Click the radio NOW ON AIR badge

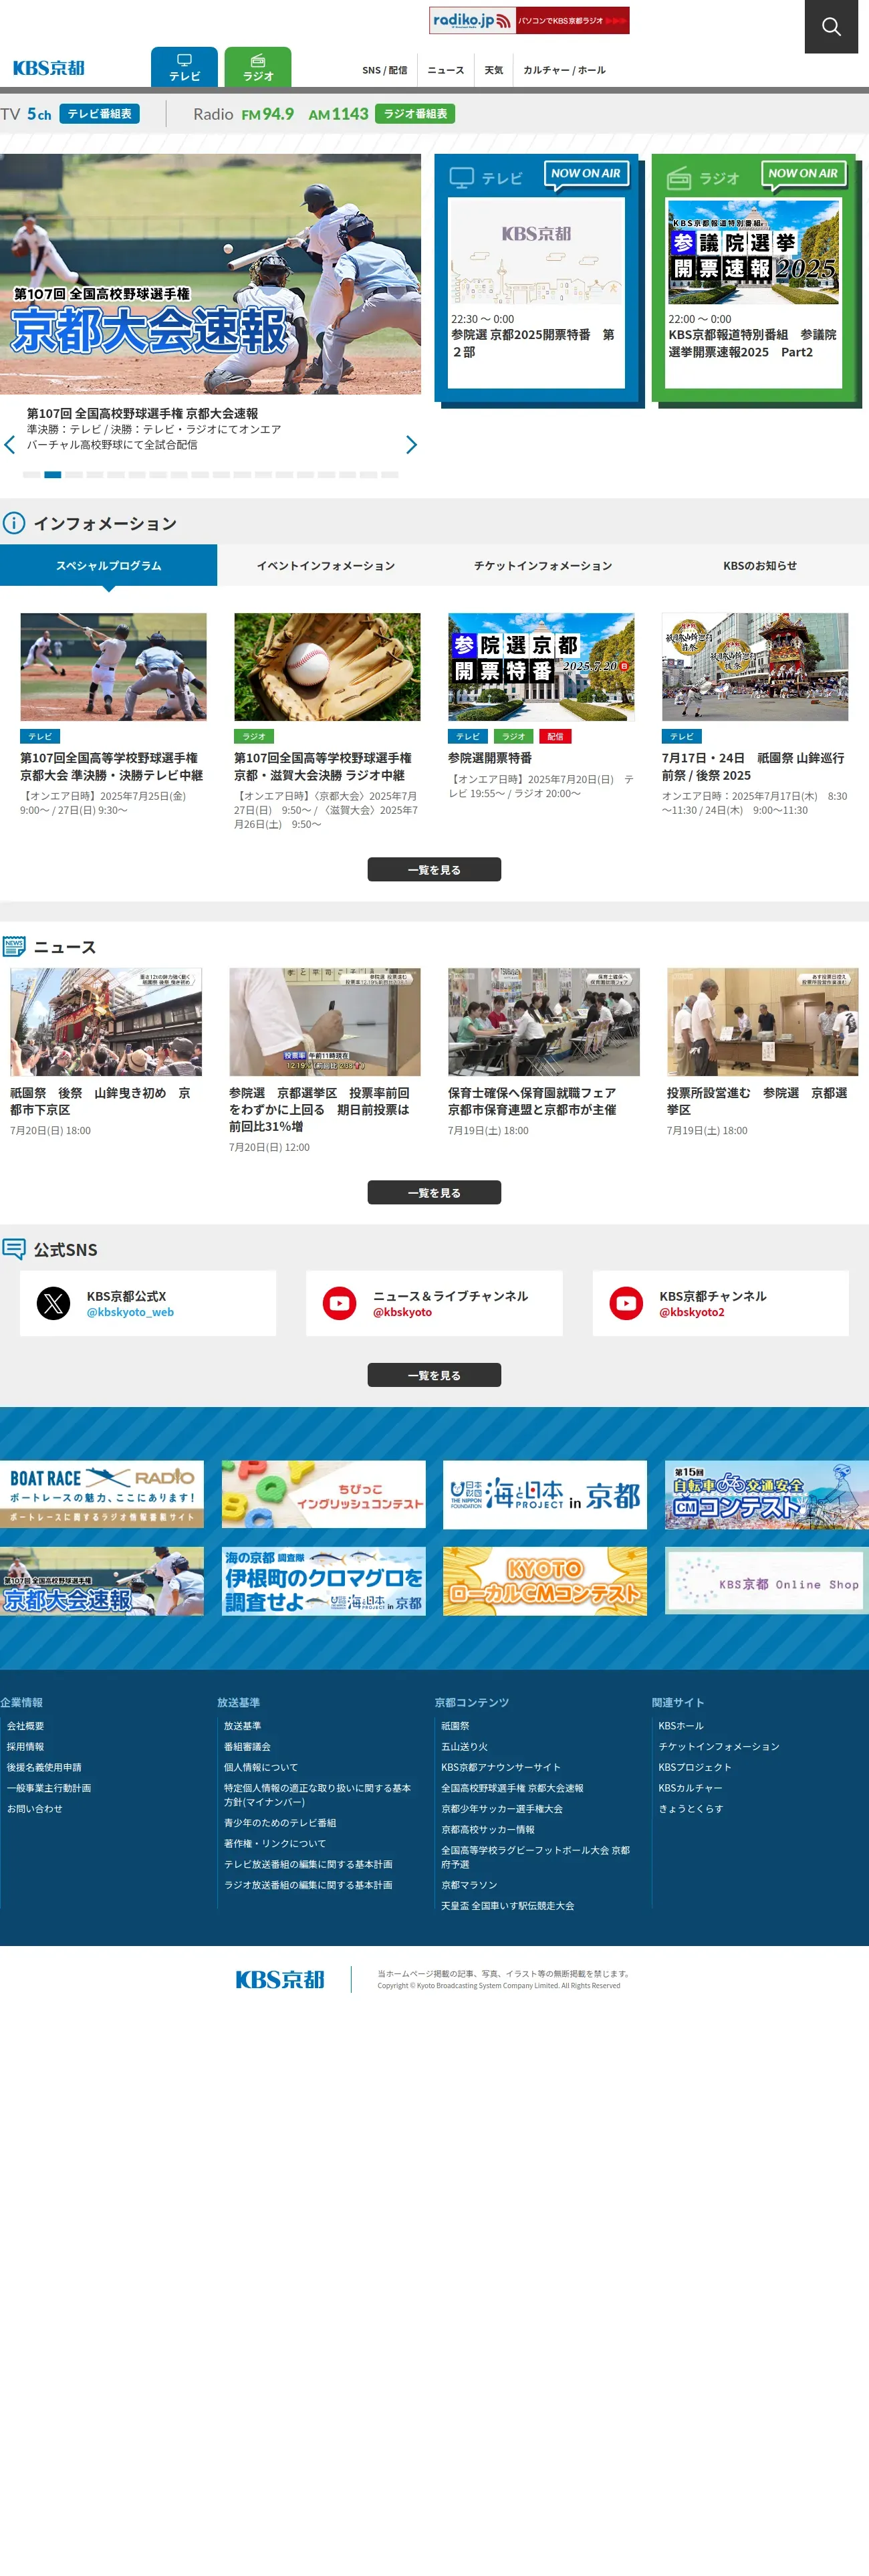point(803,174)
